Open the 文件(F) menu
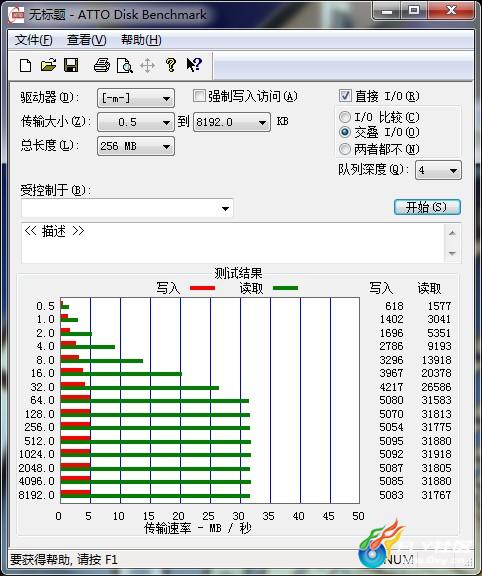The image size is (482, 576). pos(33,40)
